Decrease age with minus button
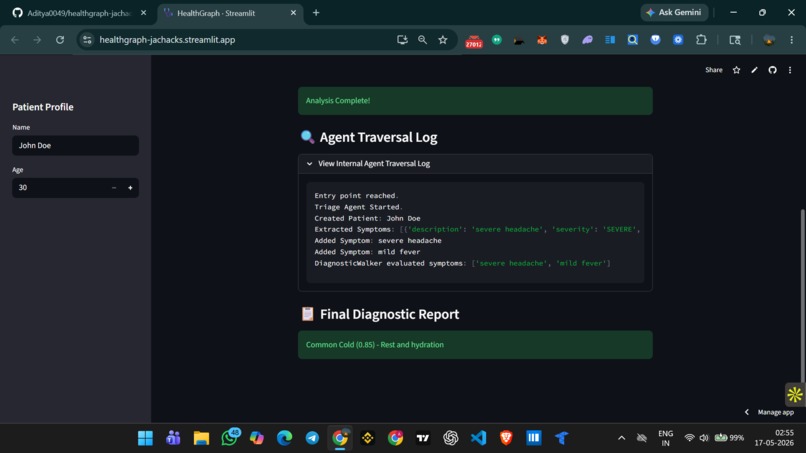This screenshot has width=806, height=453. coord(114,188)
